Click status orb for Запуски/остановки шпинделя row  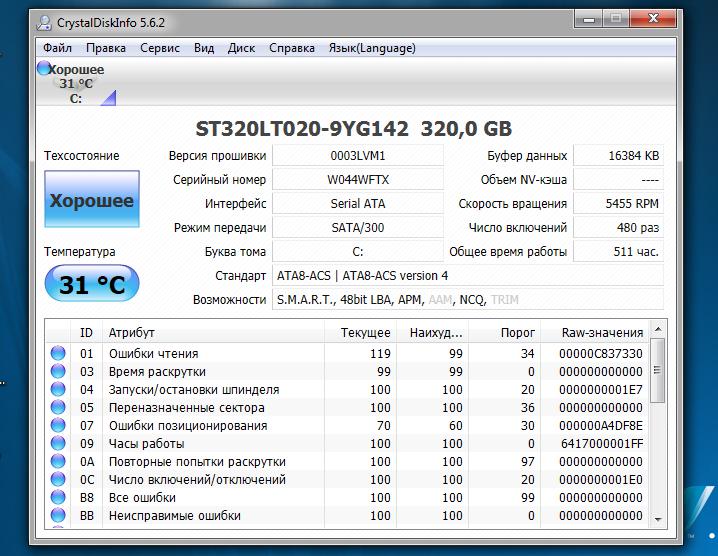58,389
